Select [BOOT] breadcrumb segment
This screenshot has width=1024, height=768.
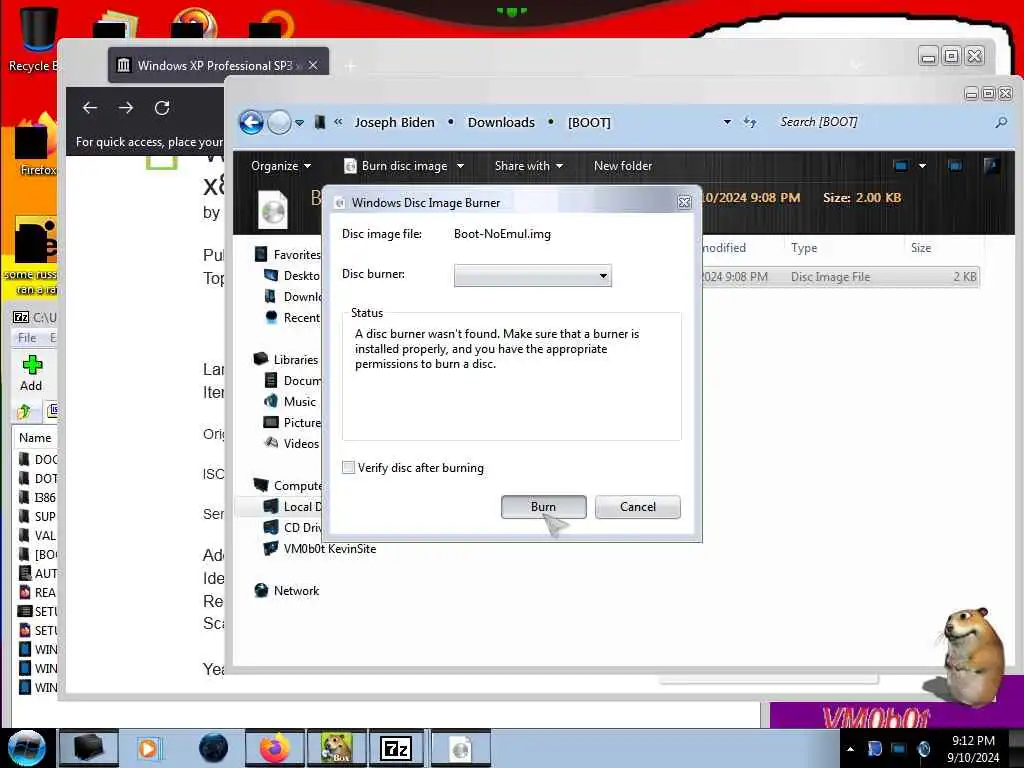[589, 122]
